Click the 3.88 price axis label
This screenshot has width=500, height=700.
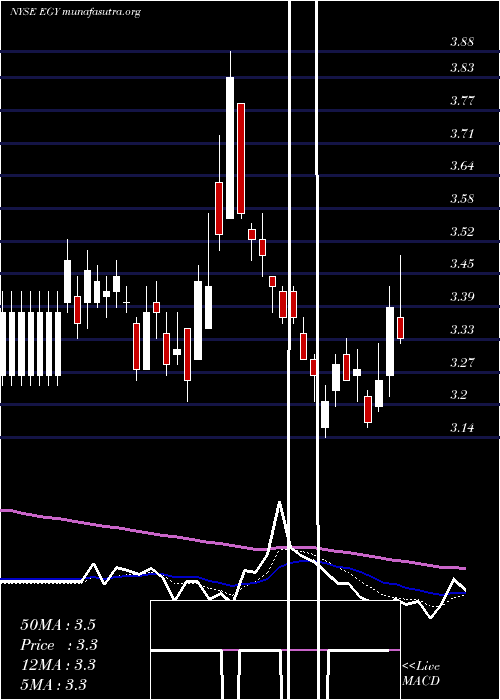coord(462,42)
